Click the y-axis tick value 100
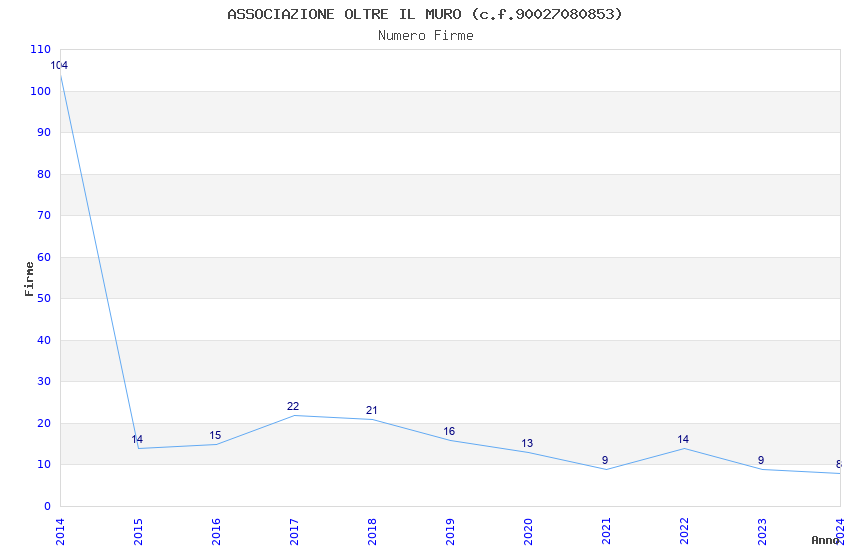Viewport: 850px width, 550px height. [41, 91]
